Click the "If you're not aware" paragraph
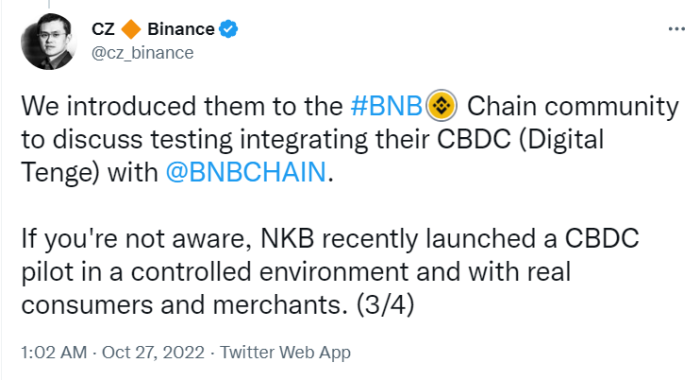This screenshot has height=380, width=700. 330,271
